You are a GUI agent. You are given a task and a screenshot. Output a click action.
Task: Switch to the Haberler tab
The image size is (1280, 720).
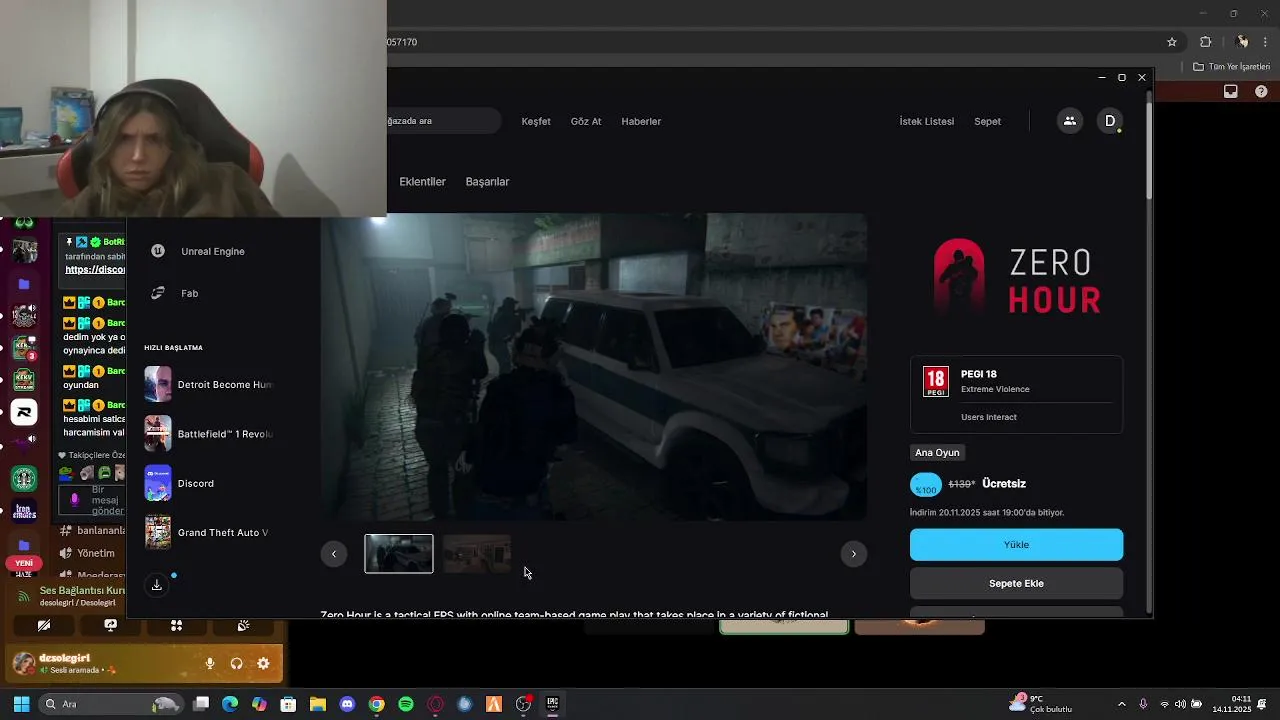tap(641, 121)
